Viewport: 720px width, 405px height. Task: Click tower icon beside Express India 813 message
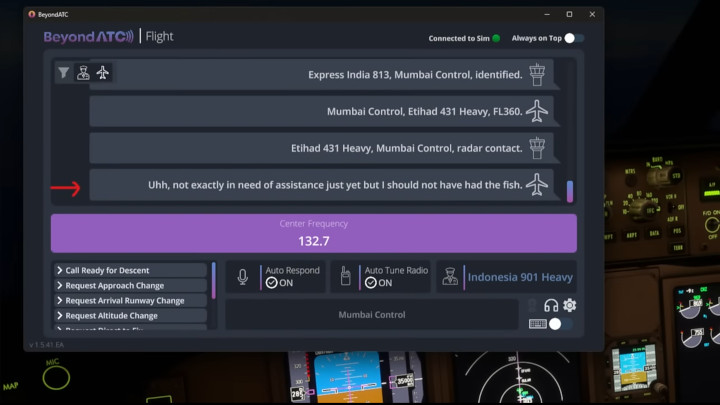click(x=537, y=74)
